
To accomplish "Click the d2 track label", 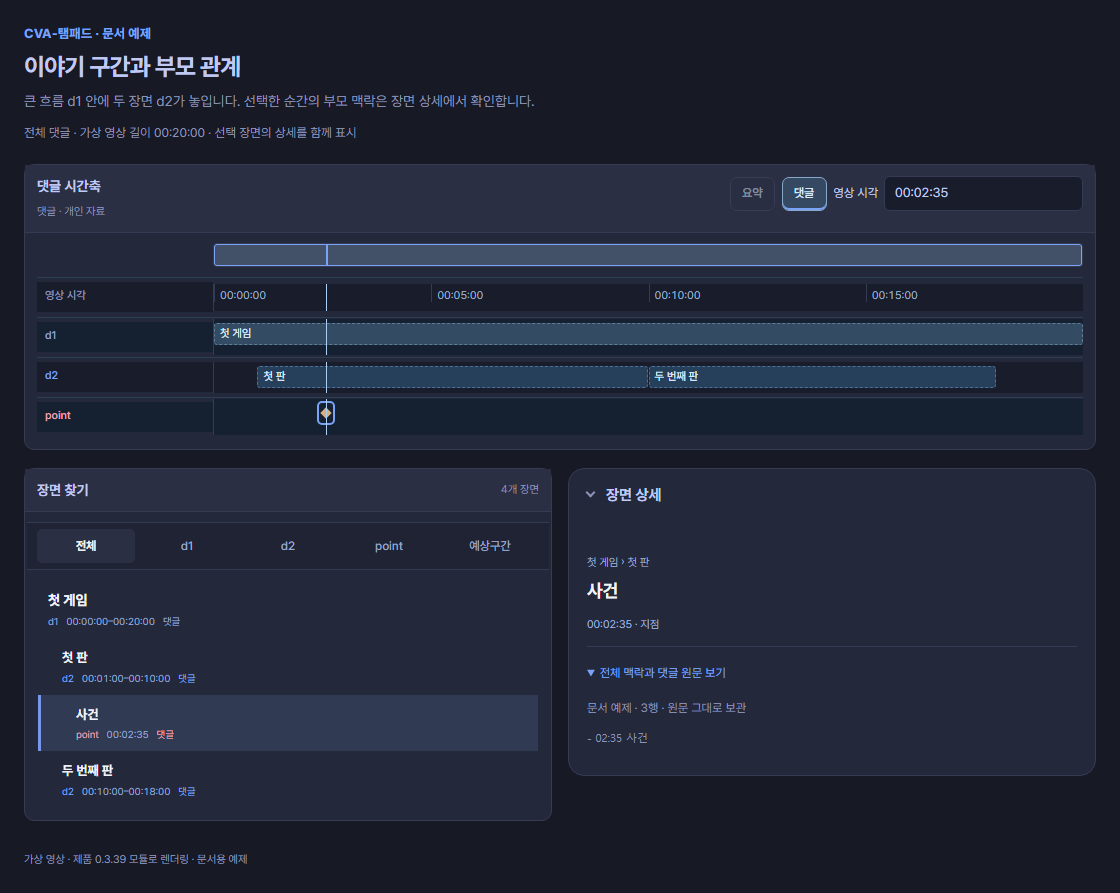I will [x=51, y=375].
